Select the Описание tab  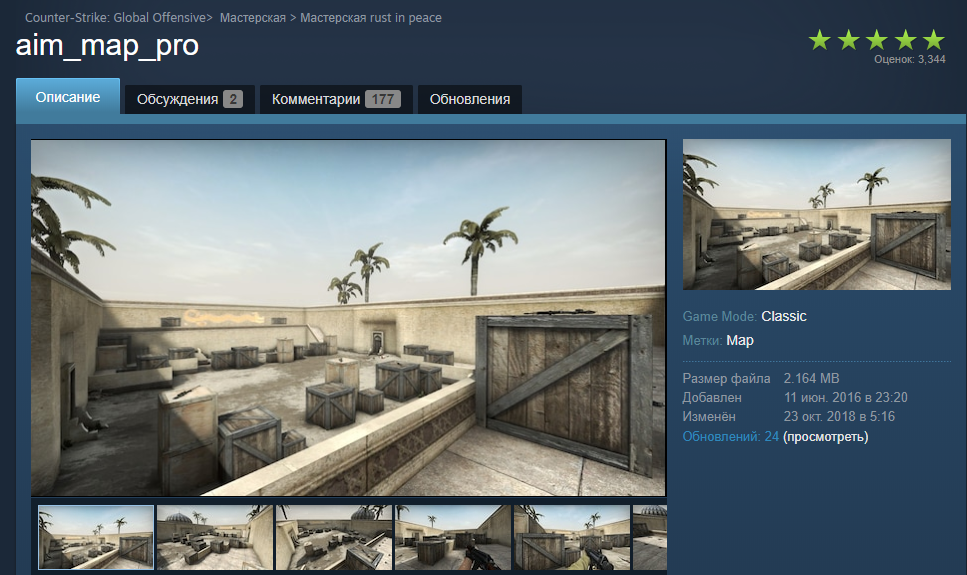click(x=68, y=97)
